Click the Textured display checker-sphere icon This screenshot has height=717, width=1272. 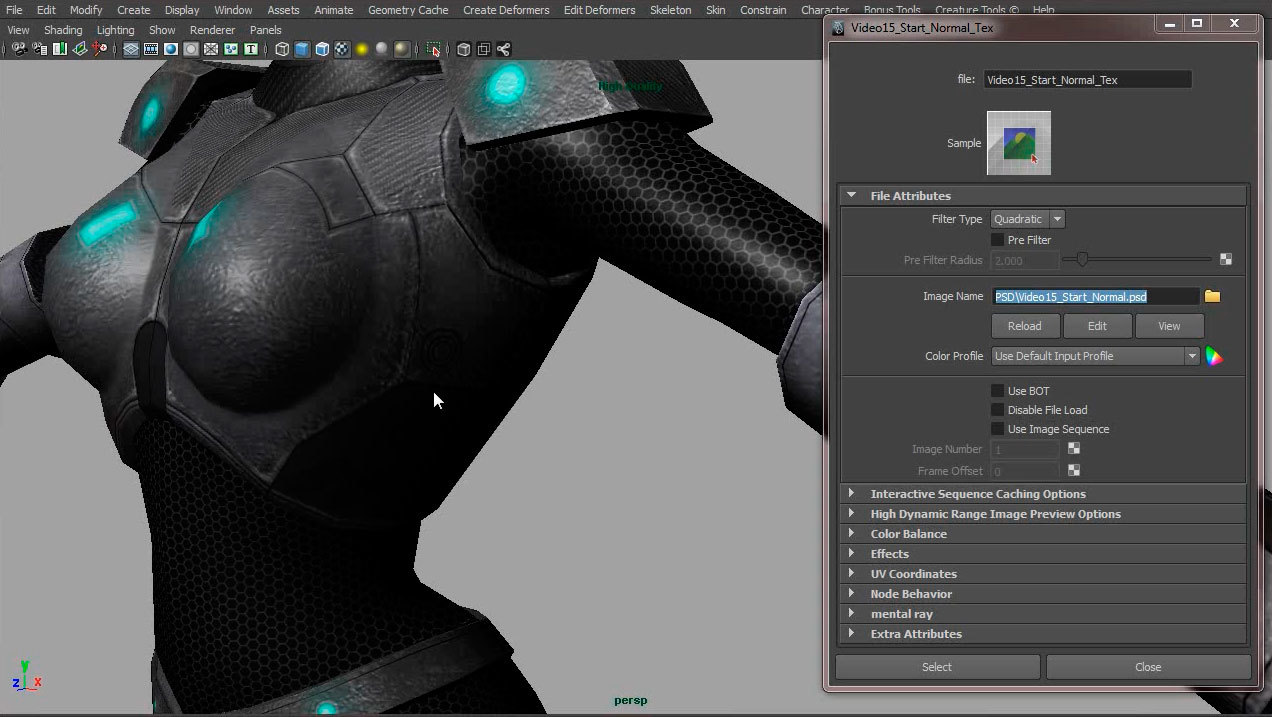tap(342, 49)
